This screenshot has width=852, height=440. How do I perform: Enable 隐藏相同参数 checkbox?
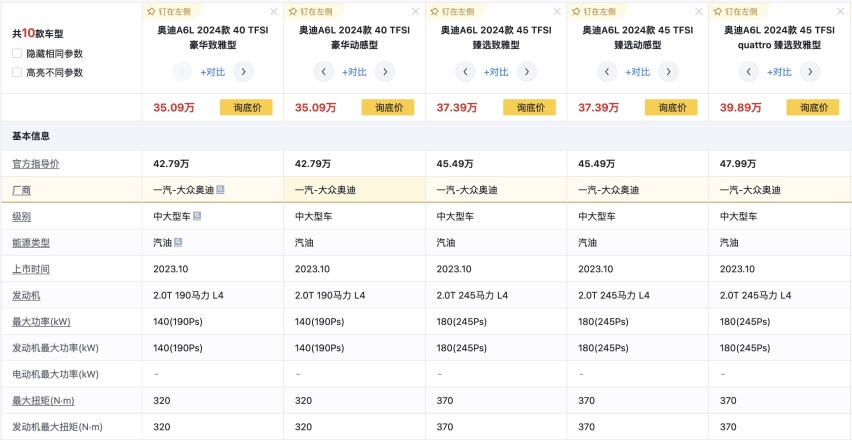coord(17,53)
